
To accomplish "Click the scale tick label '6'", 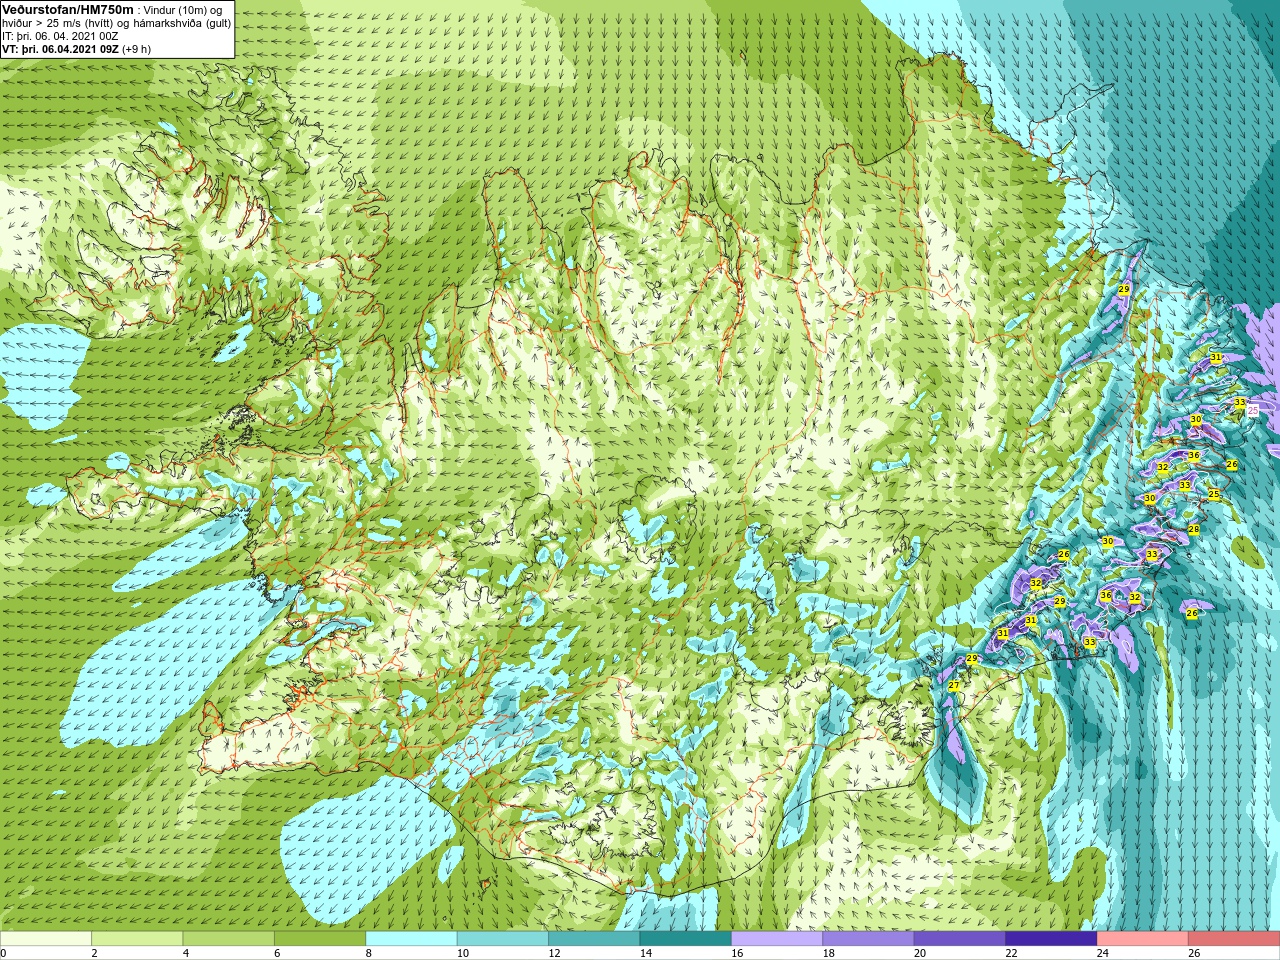I will 277,953.
